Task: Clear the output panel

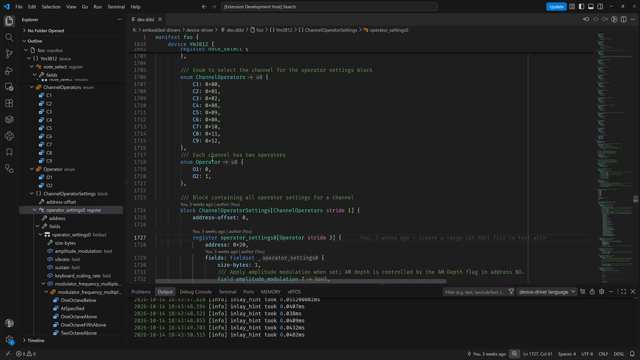Action: (583, 291)
